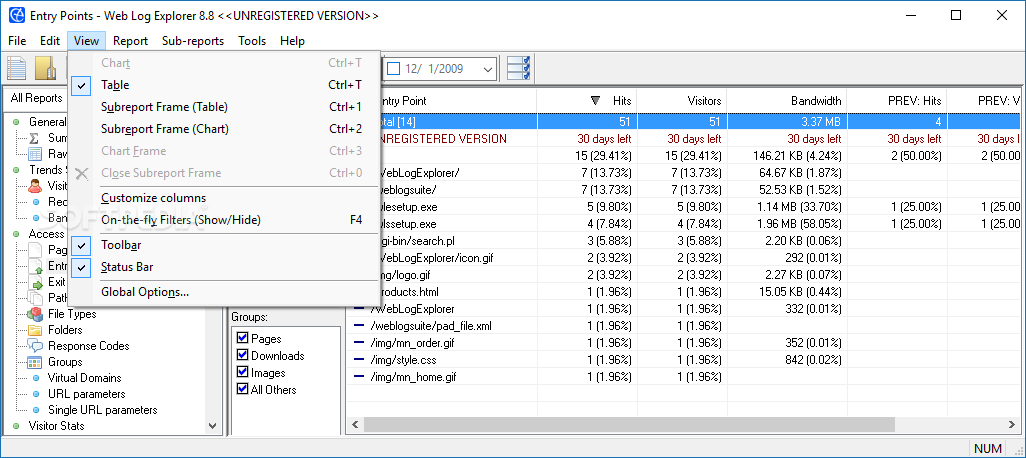
Task: Click the yellow folder workspace toolbar icon
Action: pos(46,68)
